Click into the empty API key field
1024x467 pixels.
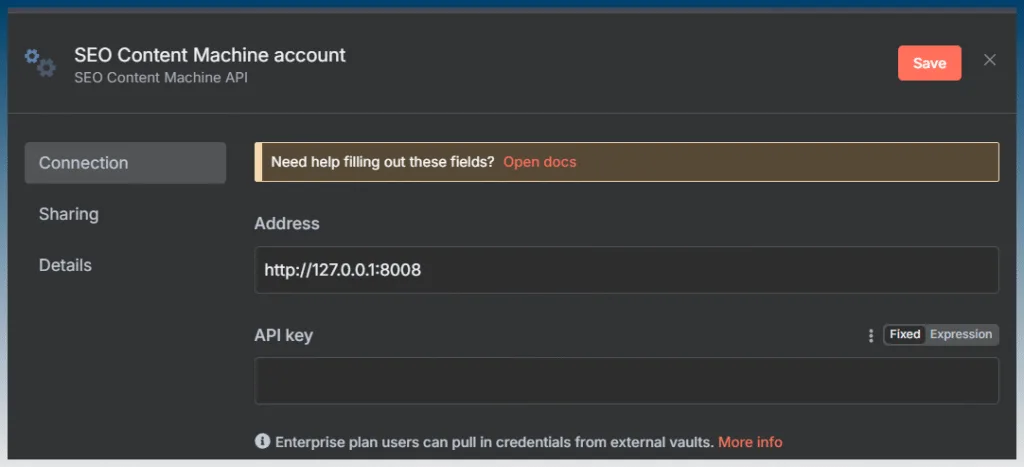(626, 381)
